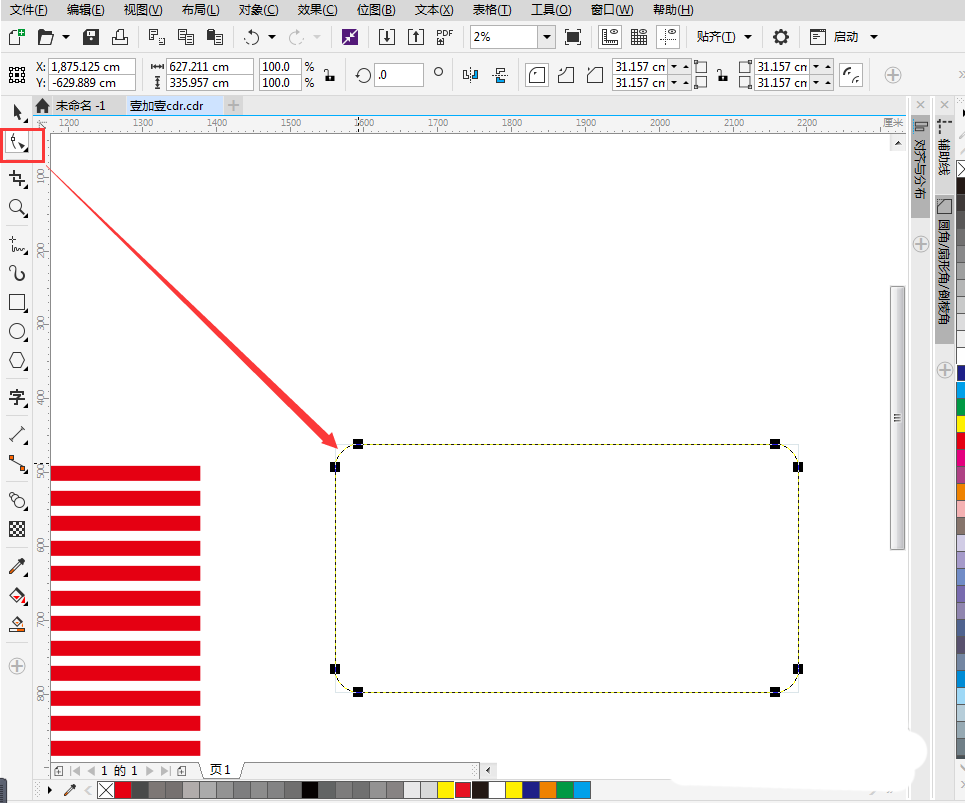The height and width of the screenshot is (803, 965).
Task: Select the Blend effects tool
Action: point(18,500)
